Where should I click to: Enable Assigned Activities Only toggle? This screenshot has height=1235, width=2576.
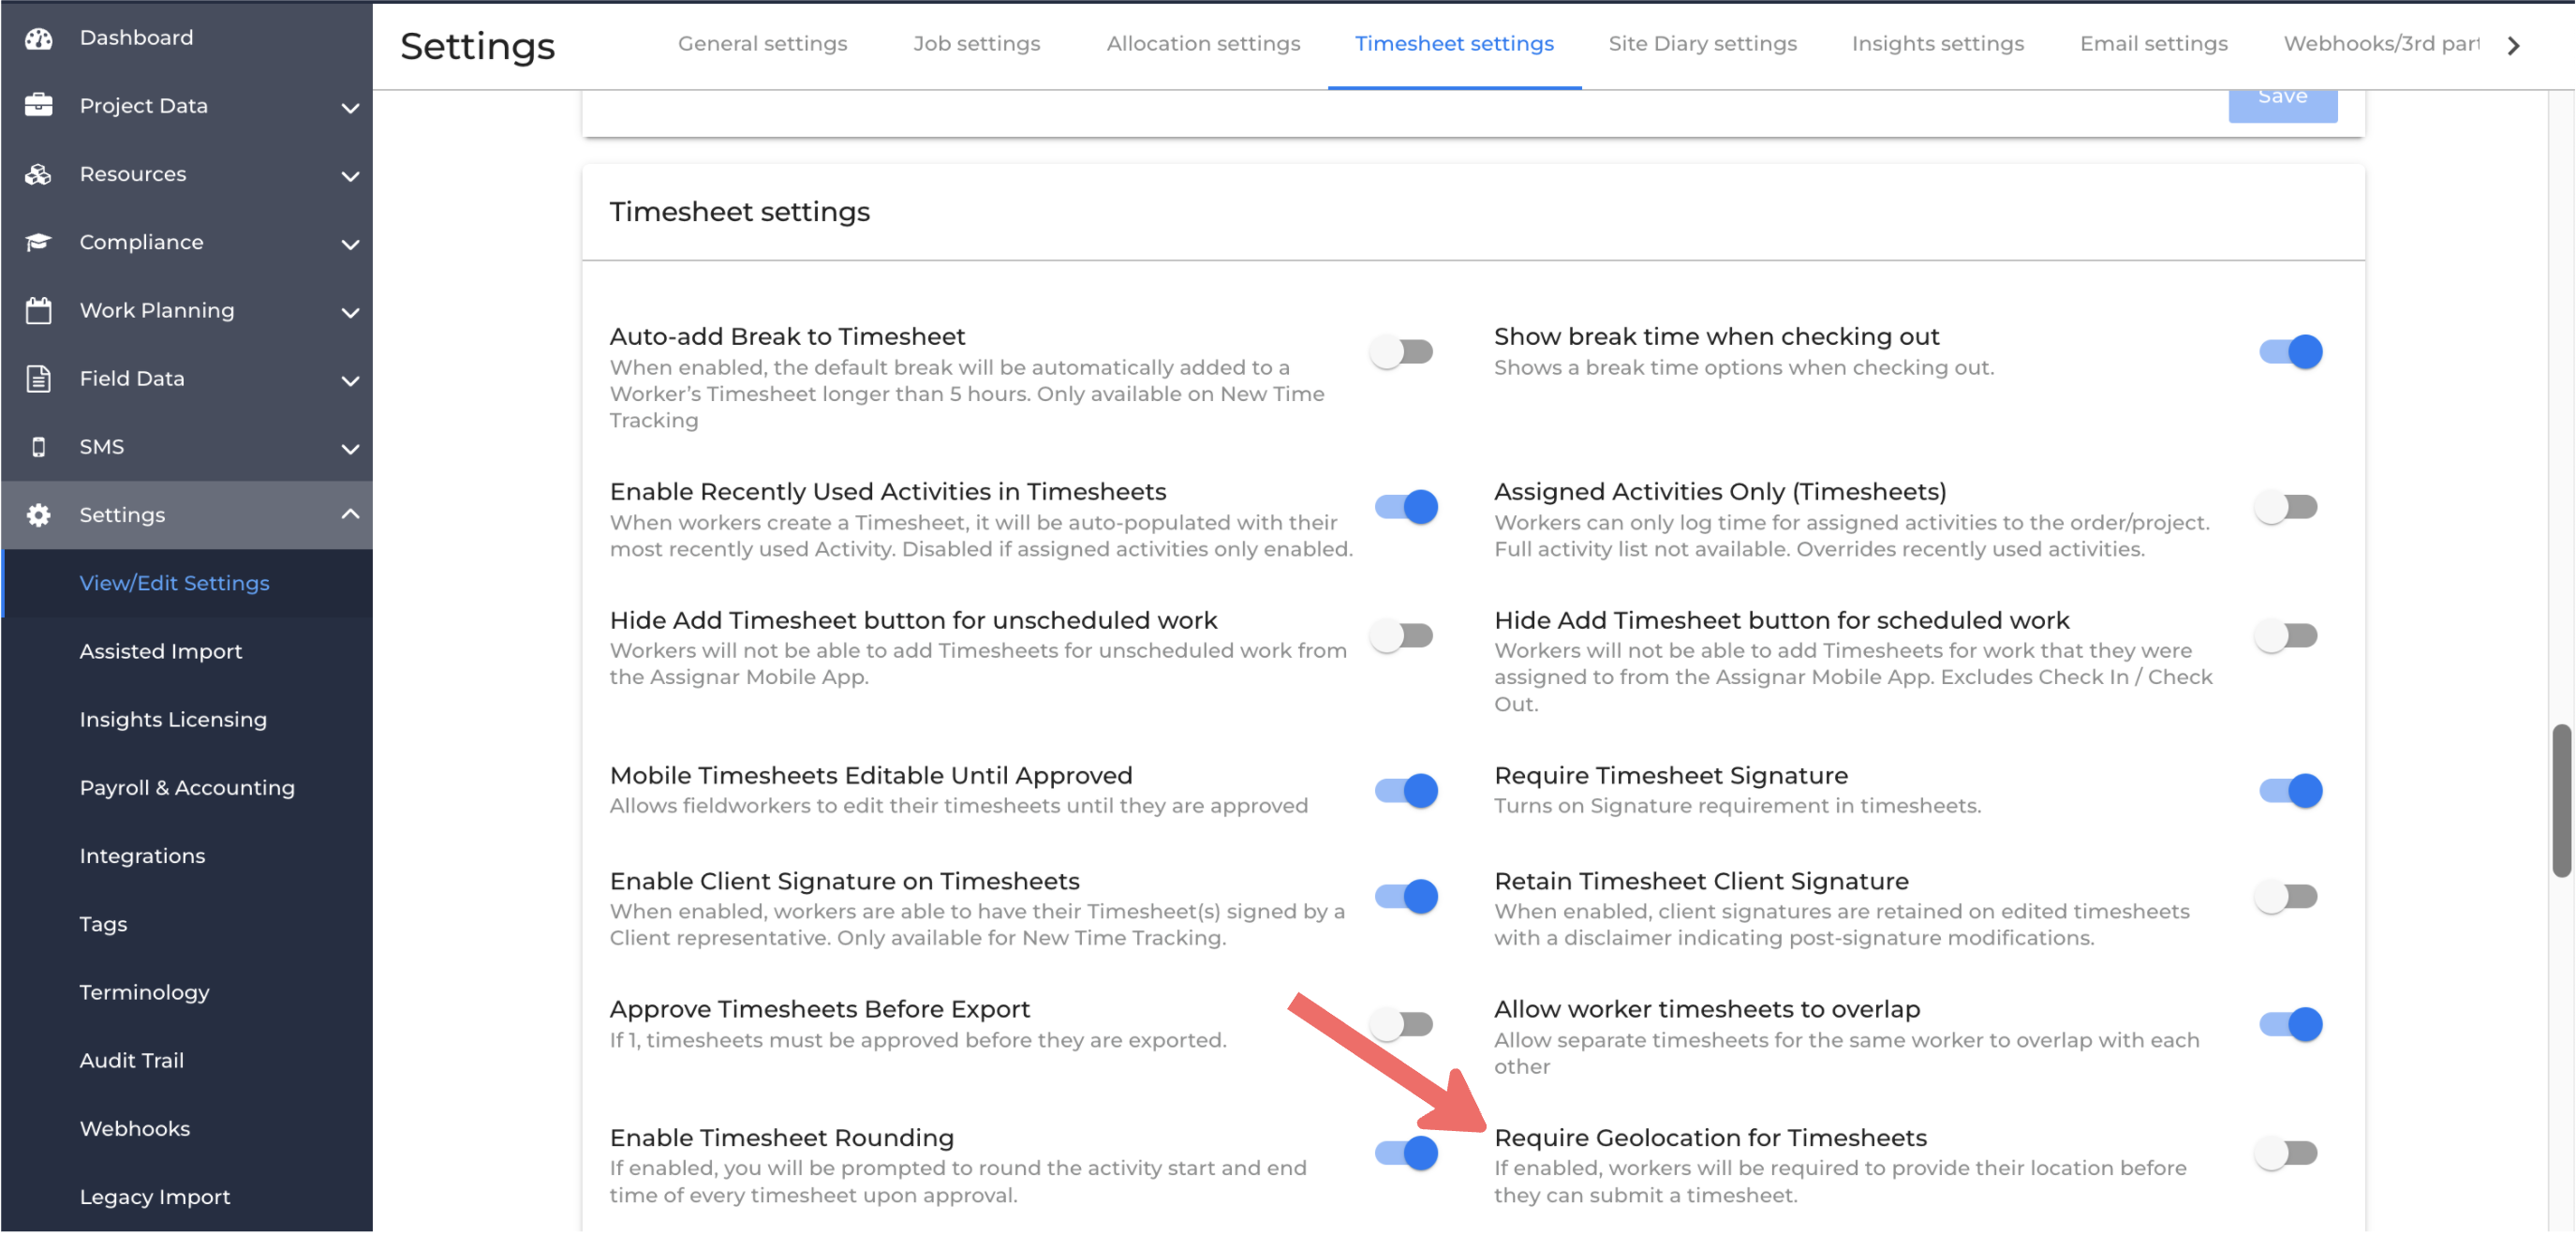click(2286, 507)
